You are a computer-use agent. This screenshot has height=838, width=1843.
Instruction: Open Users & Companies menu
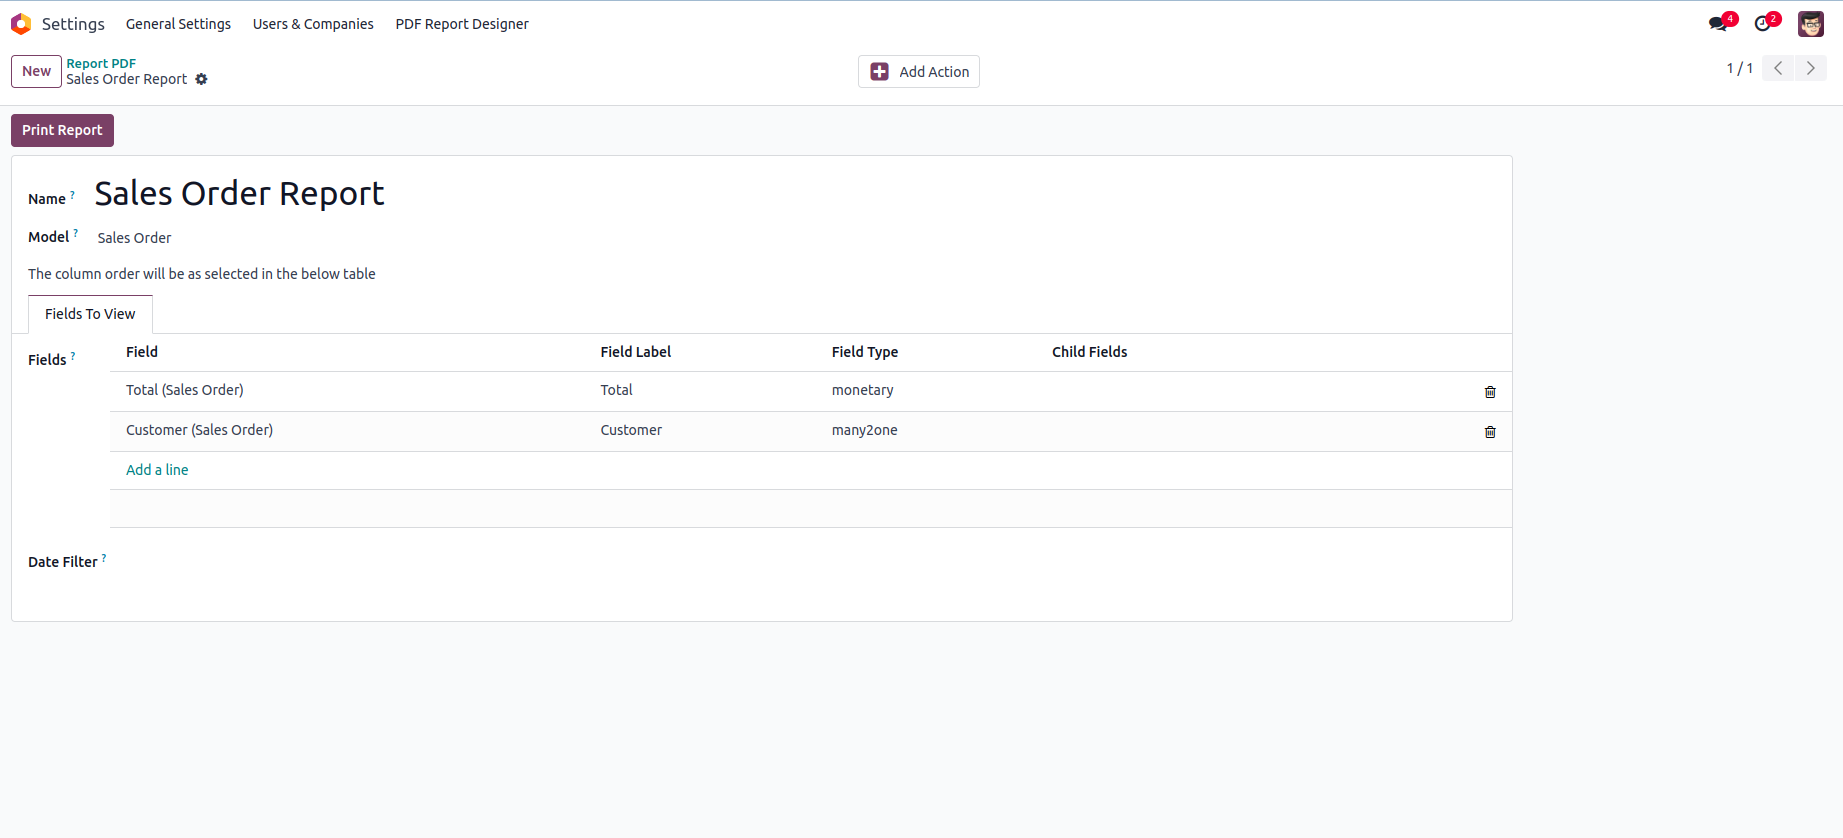click(x=313, y=24)
